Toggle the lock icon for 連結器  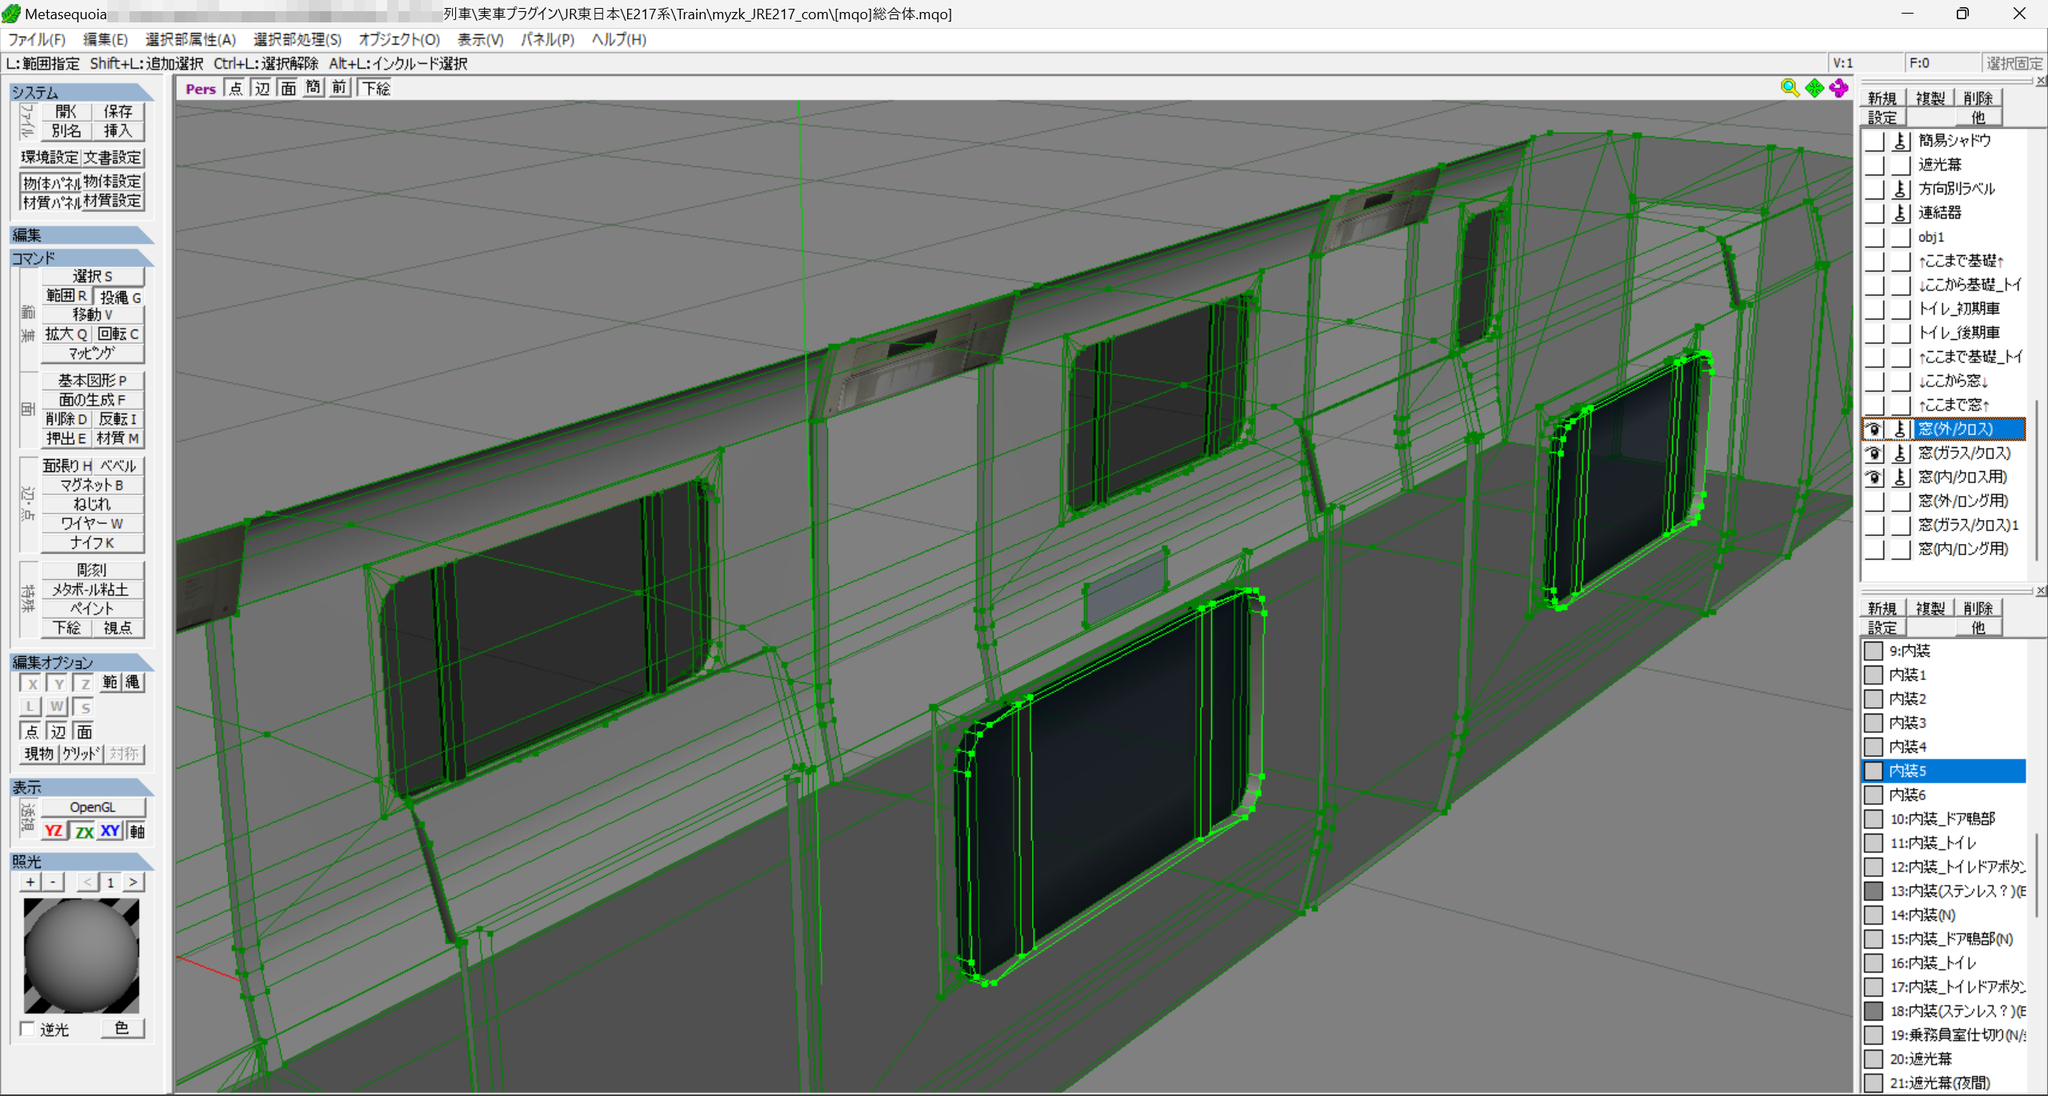point(1901,213)
